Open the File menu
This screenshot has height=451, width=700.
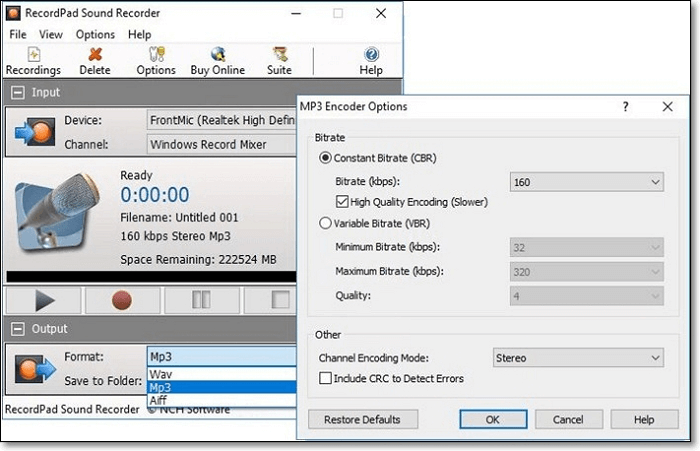pos(18,34)
